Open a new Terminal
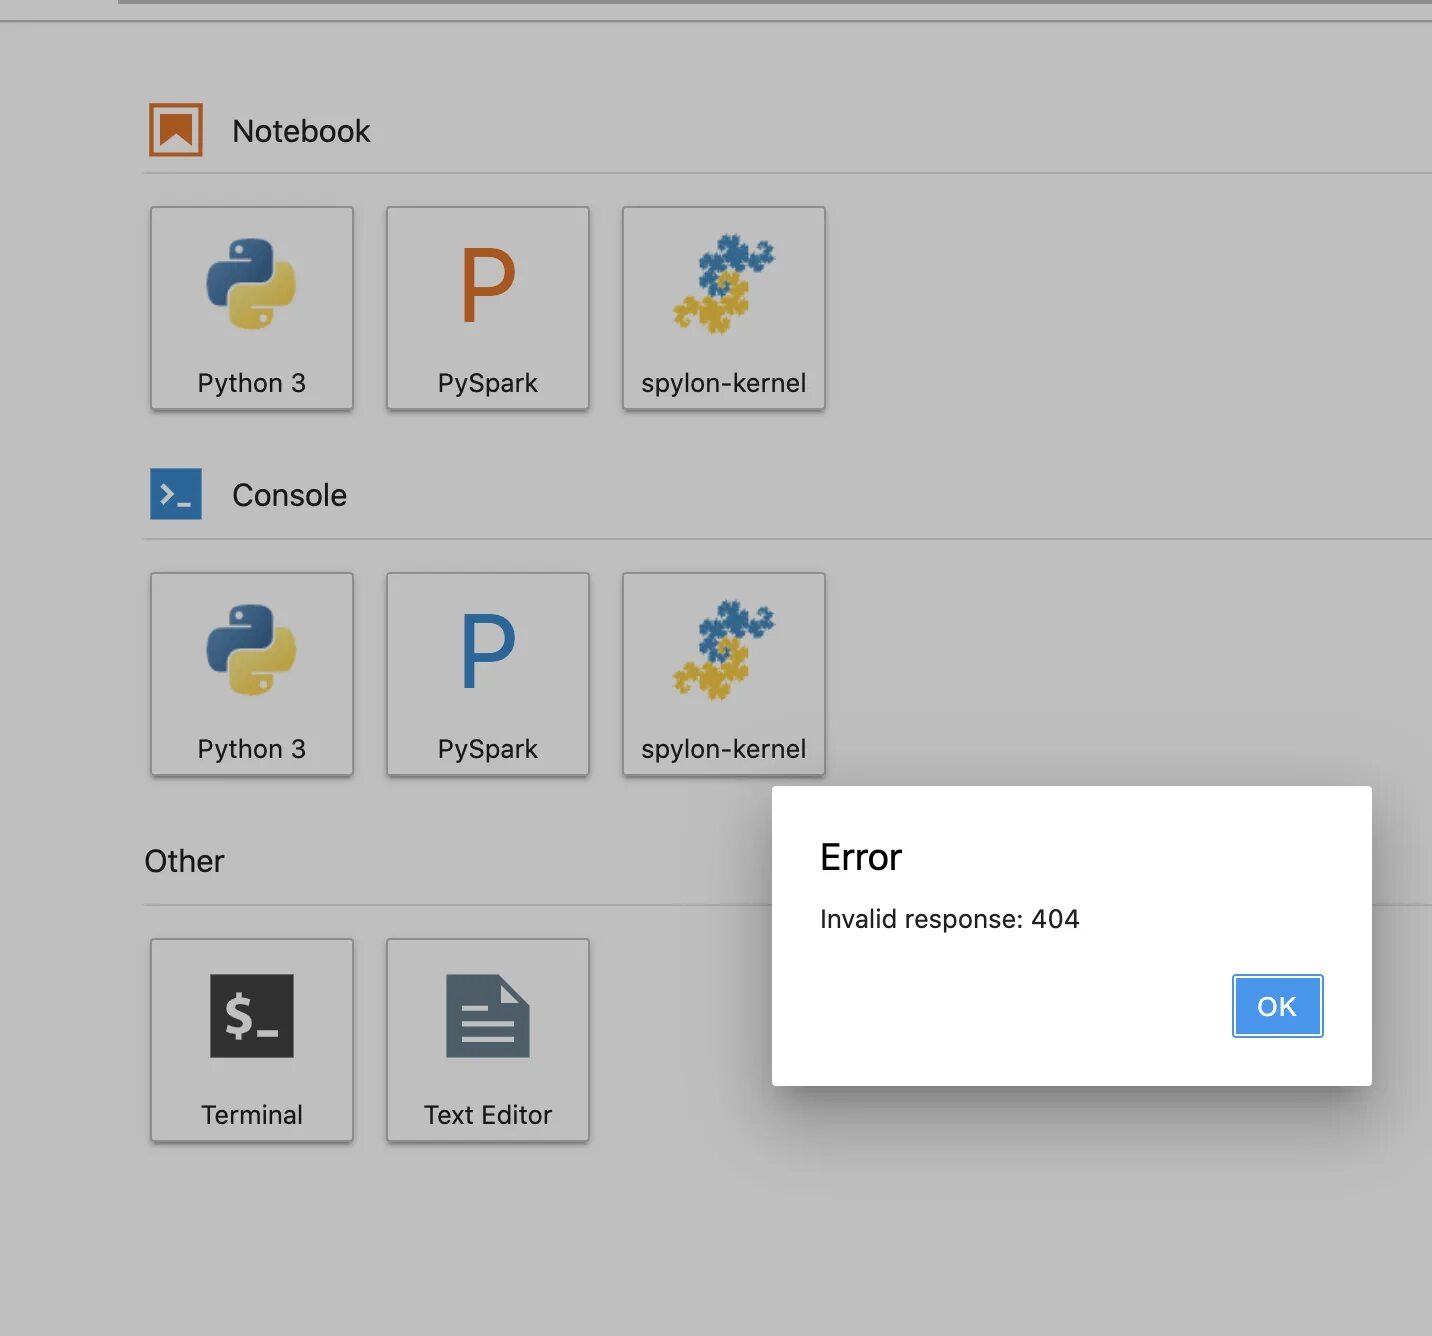The image size is (1432, 1336). point(252,1040)
